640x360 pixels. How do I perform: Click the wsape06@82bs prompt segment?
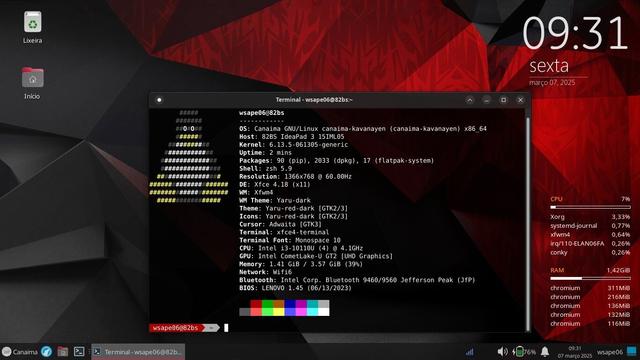coord(175,327)
